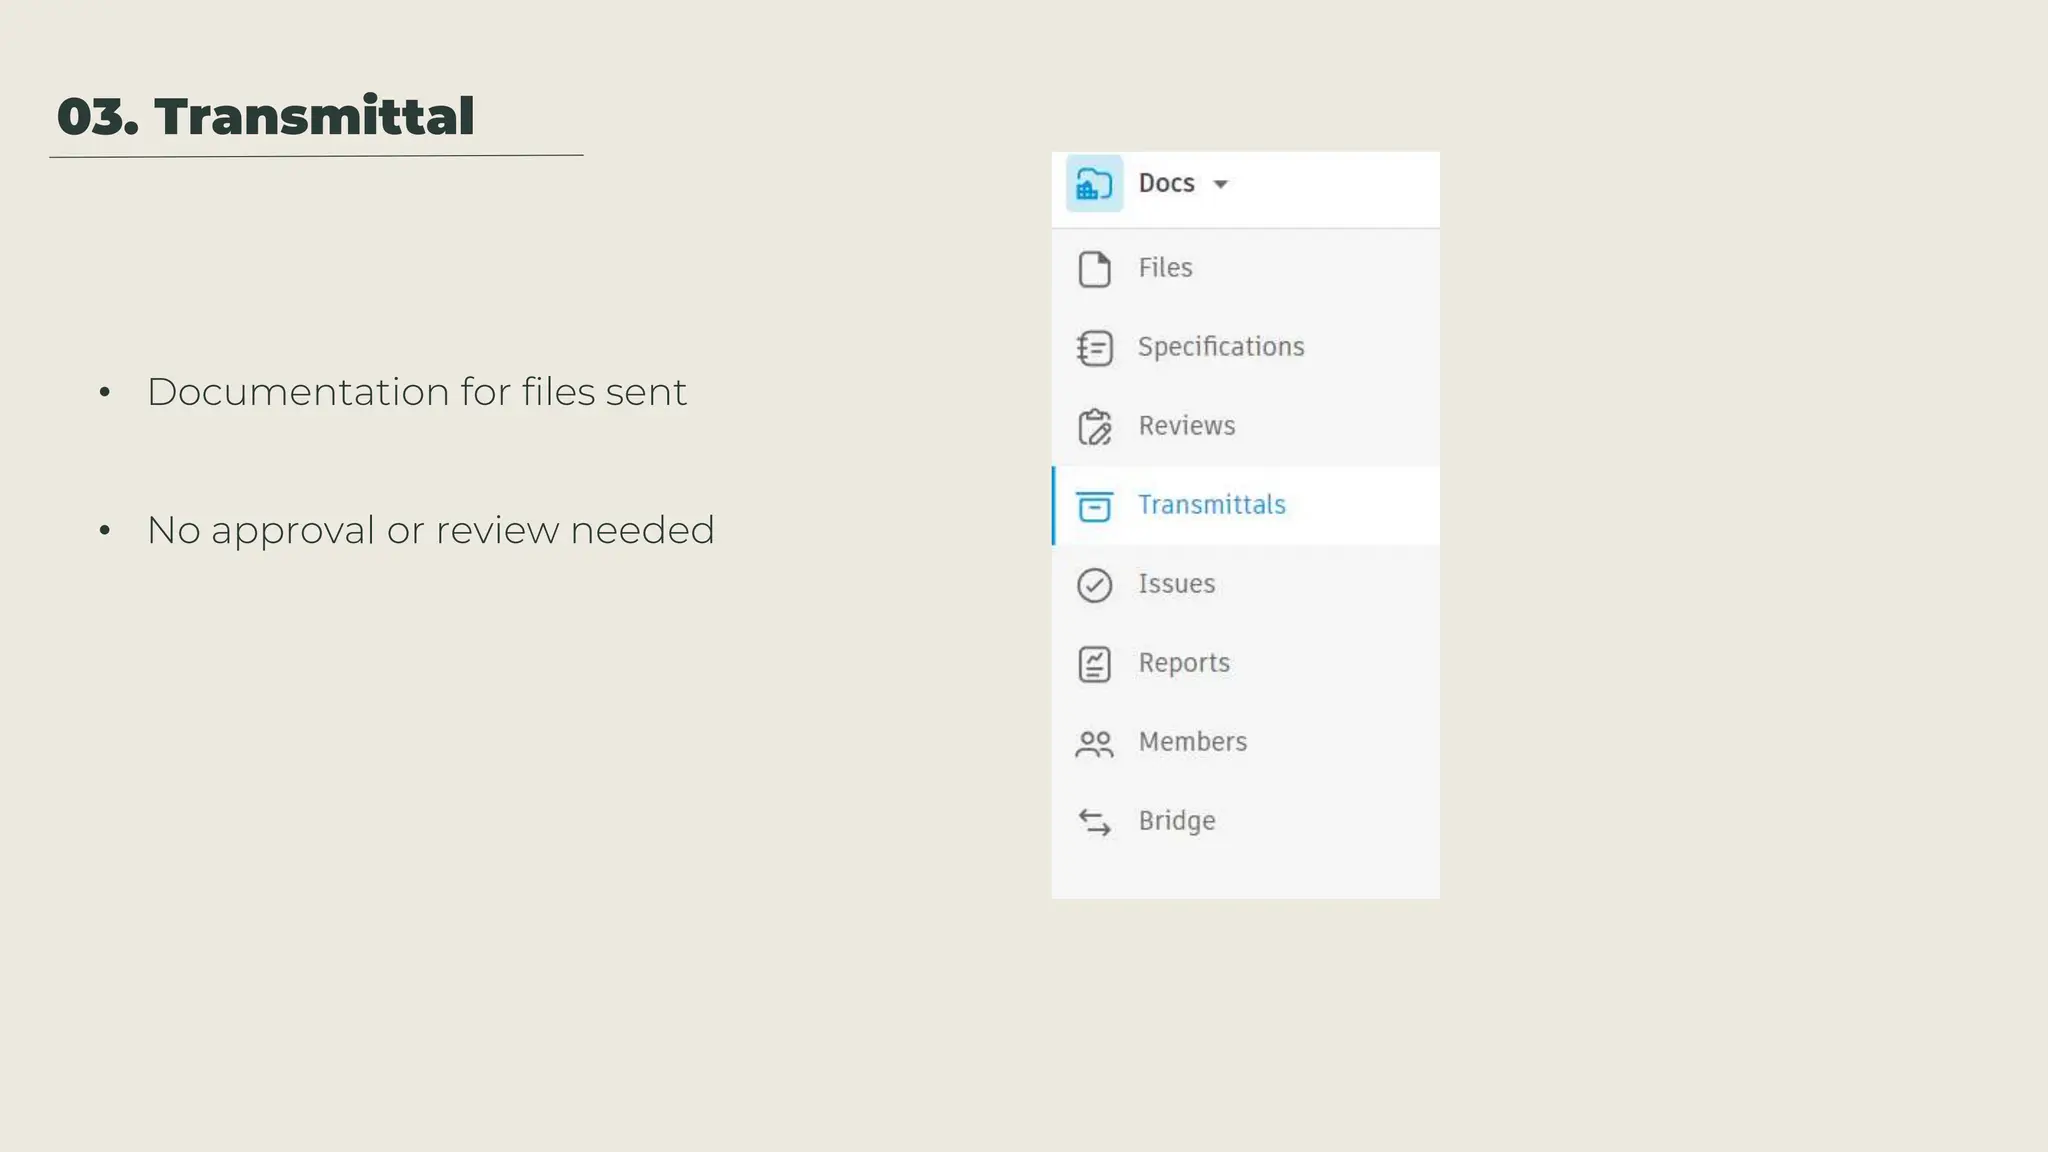Click the 03. Transmittal slide heading
Image resolution: width=2048 pixels, height=1152 pixels.
tap(265, 117)
